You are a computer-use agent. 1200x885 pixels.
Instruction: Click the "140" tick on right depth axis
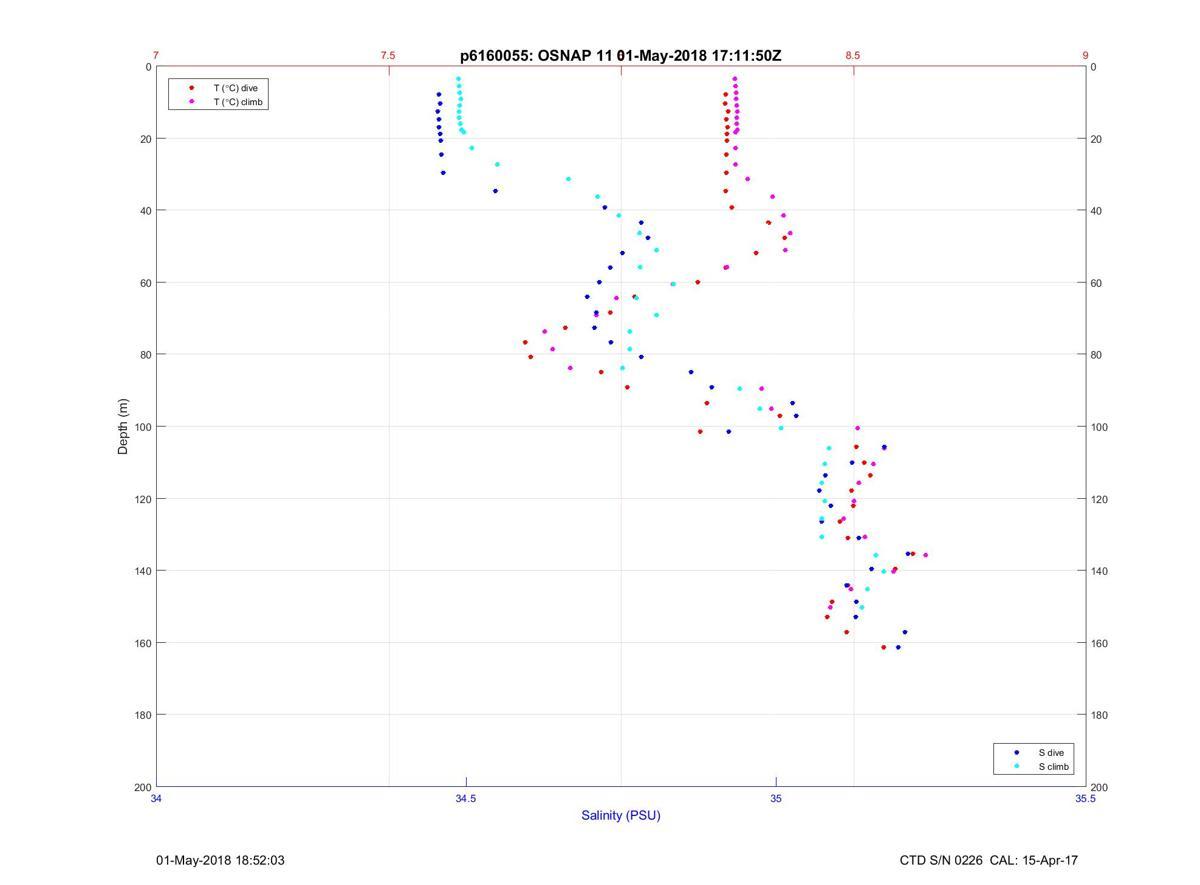[x=1099, y=571]
